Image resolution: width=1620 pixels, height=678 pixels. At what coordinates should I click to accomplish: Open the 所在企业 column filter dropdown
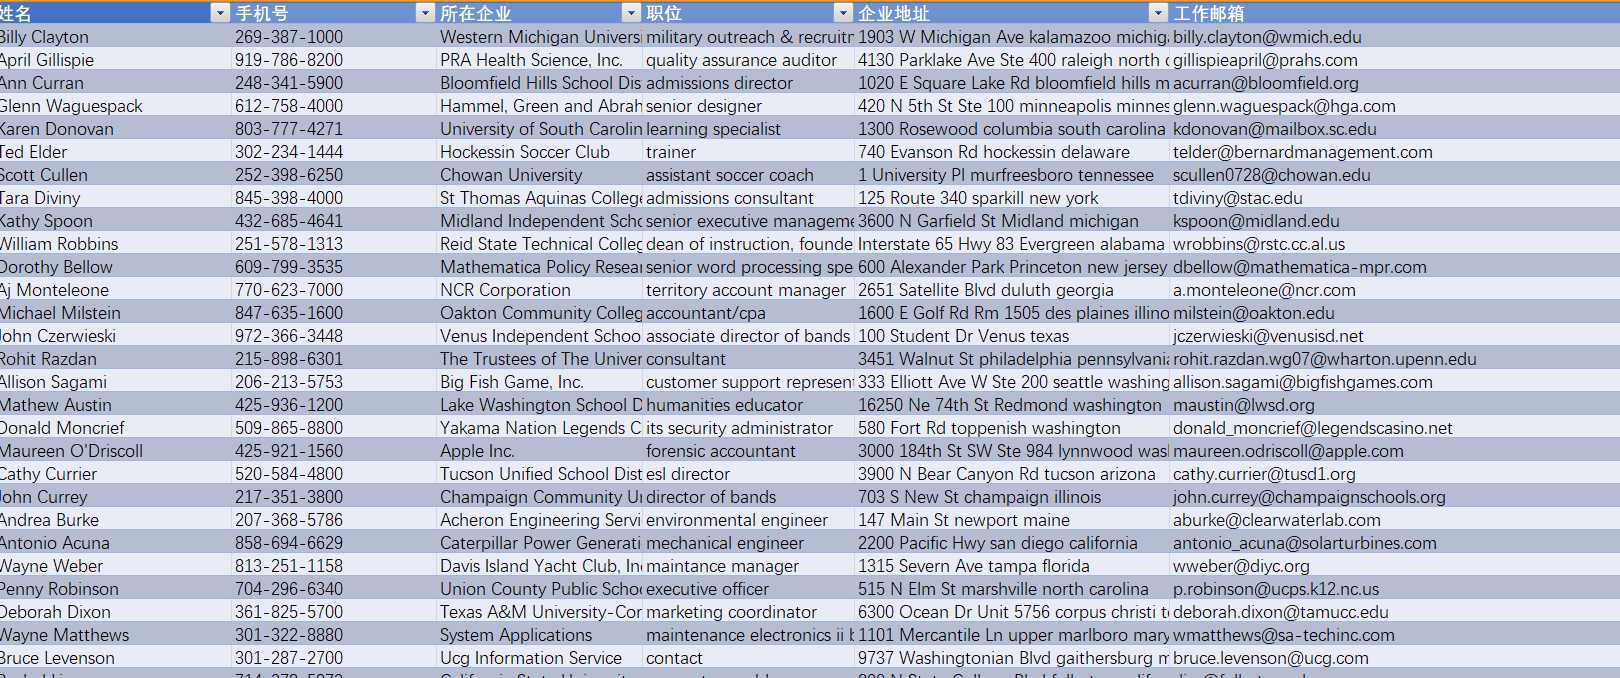coord(631,13)
